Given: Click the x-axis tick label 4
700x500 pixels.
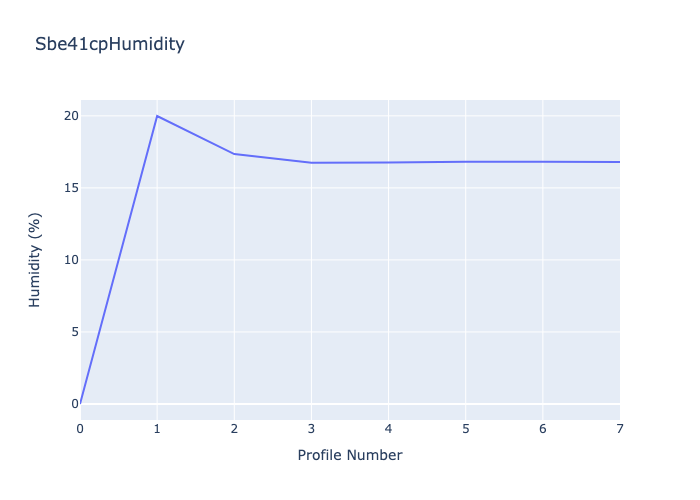Looking at the screenshot, I should 388,428.
